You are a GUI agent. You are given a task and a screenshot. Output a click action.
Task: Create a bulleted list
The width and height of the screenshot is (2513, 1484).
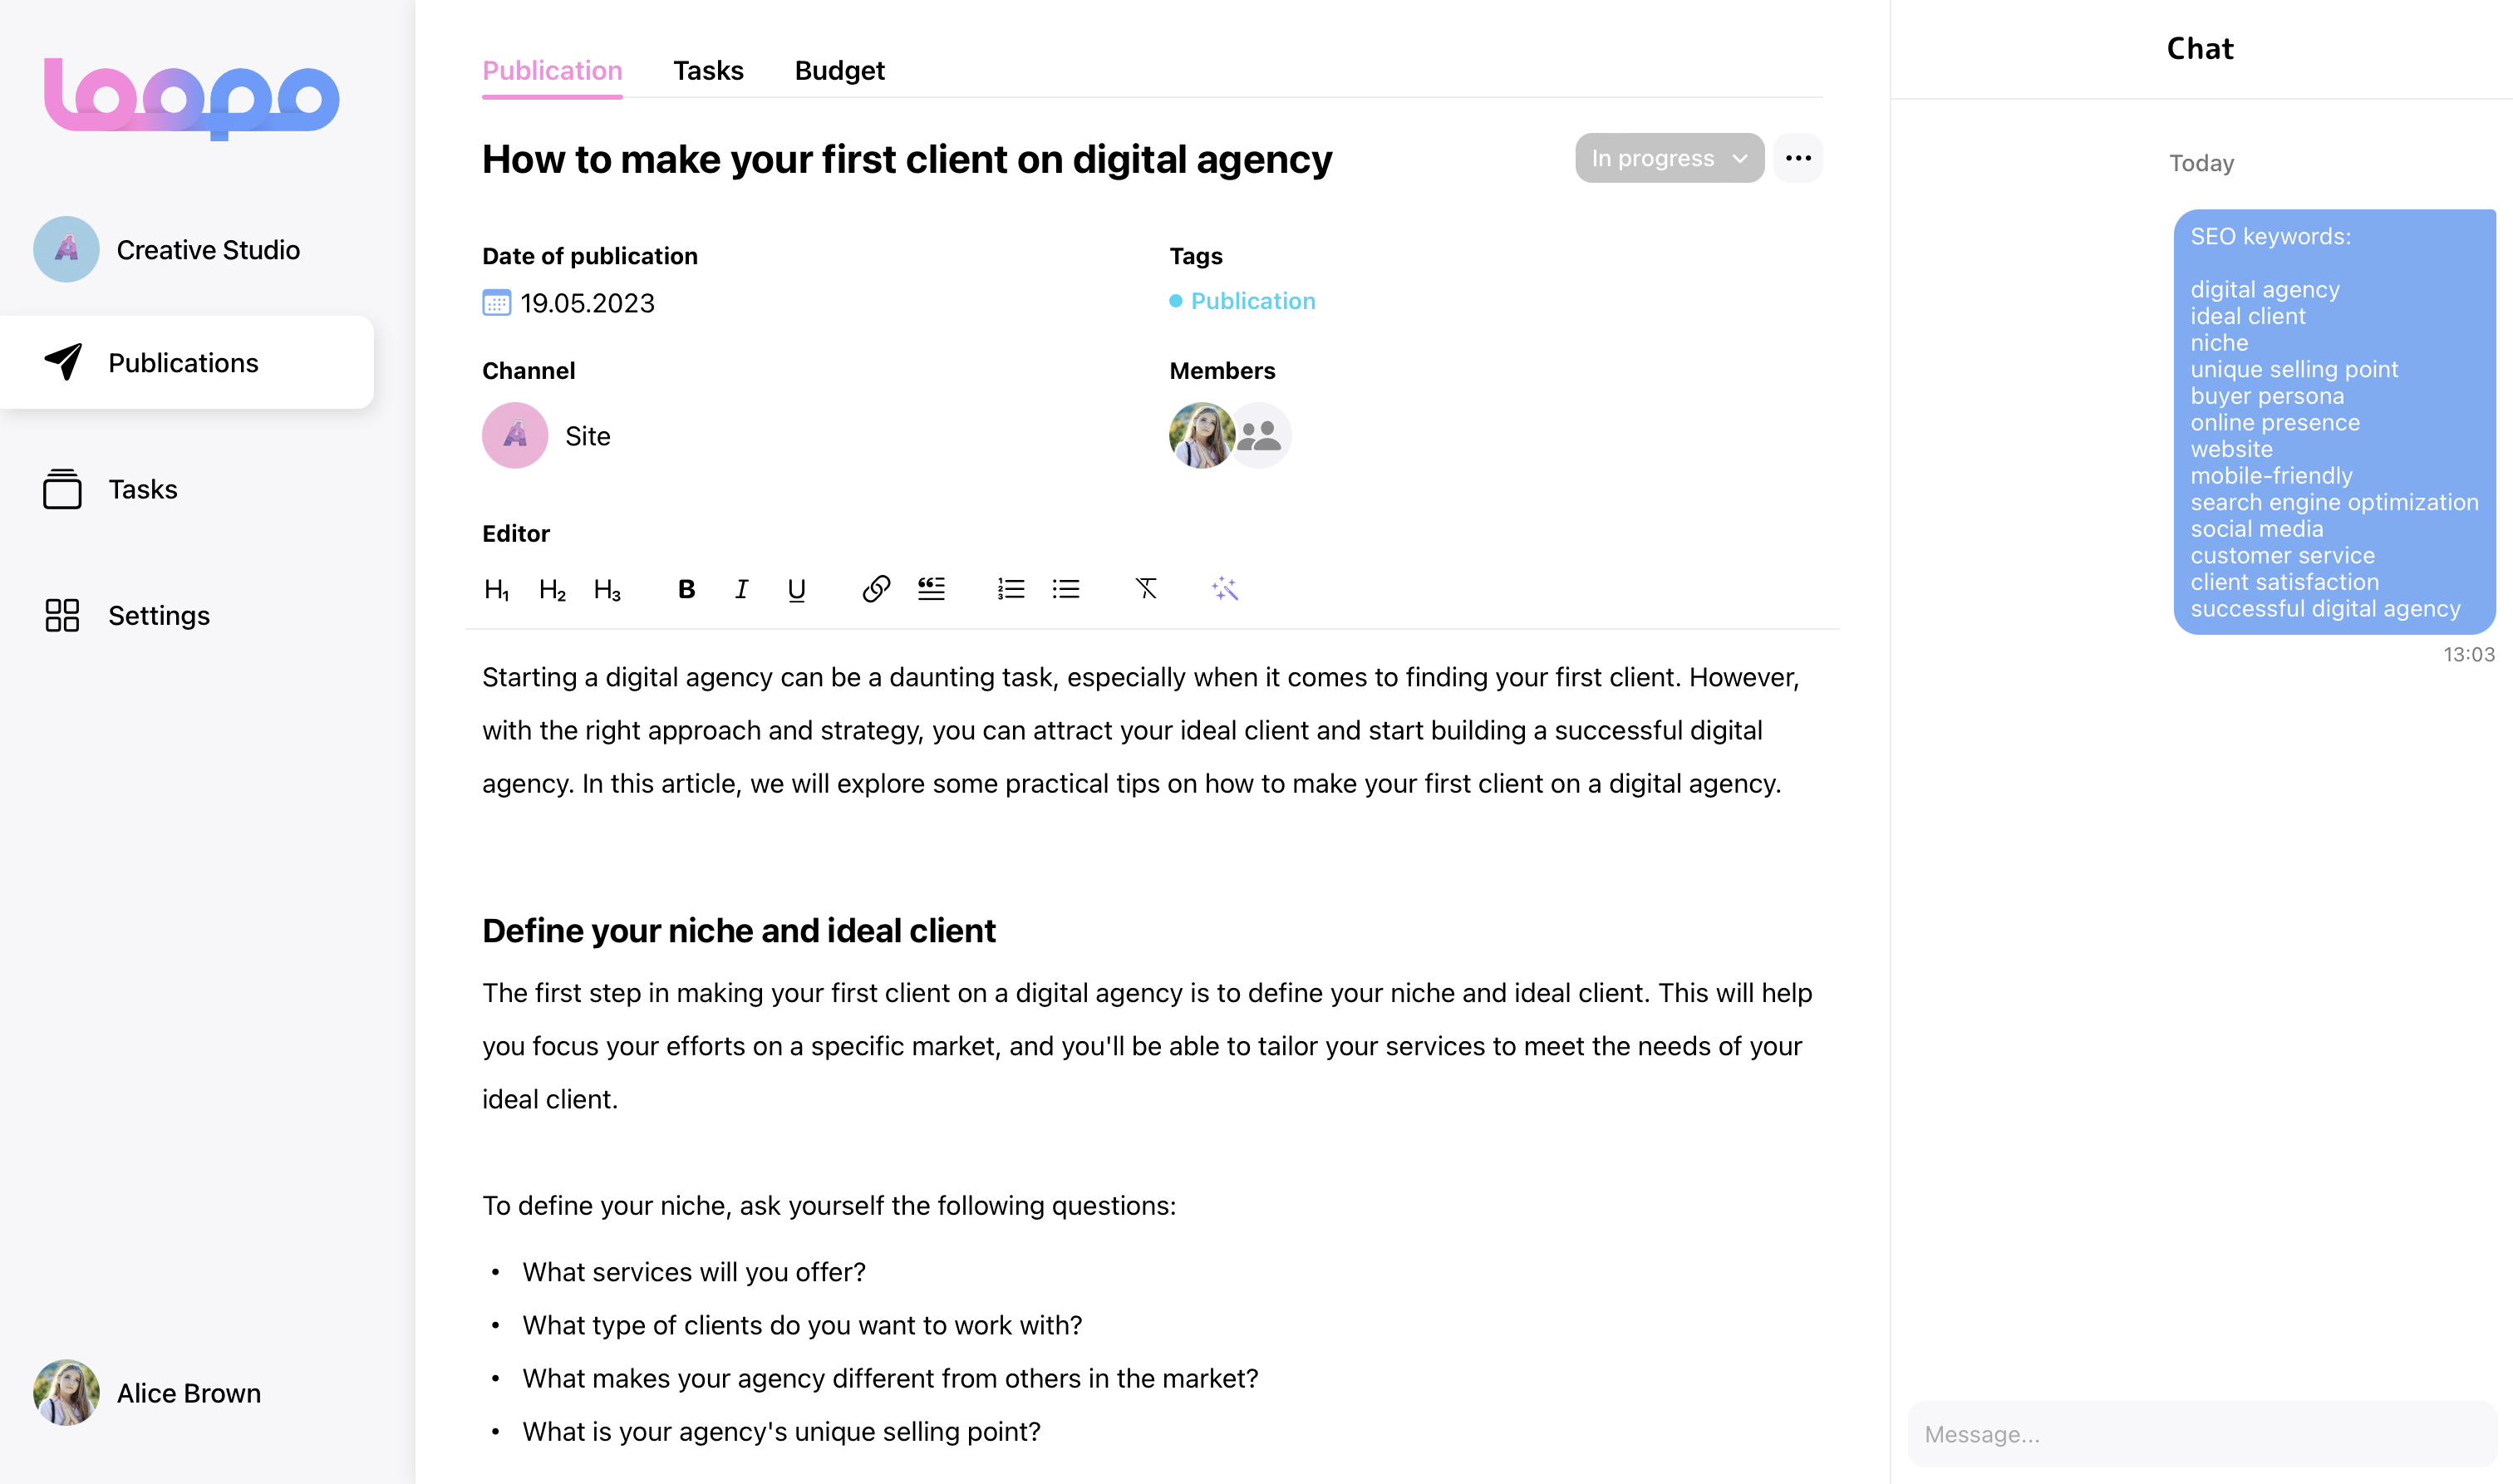pos(1066,589)
